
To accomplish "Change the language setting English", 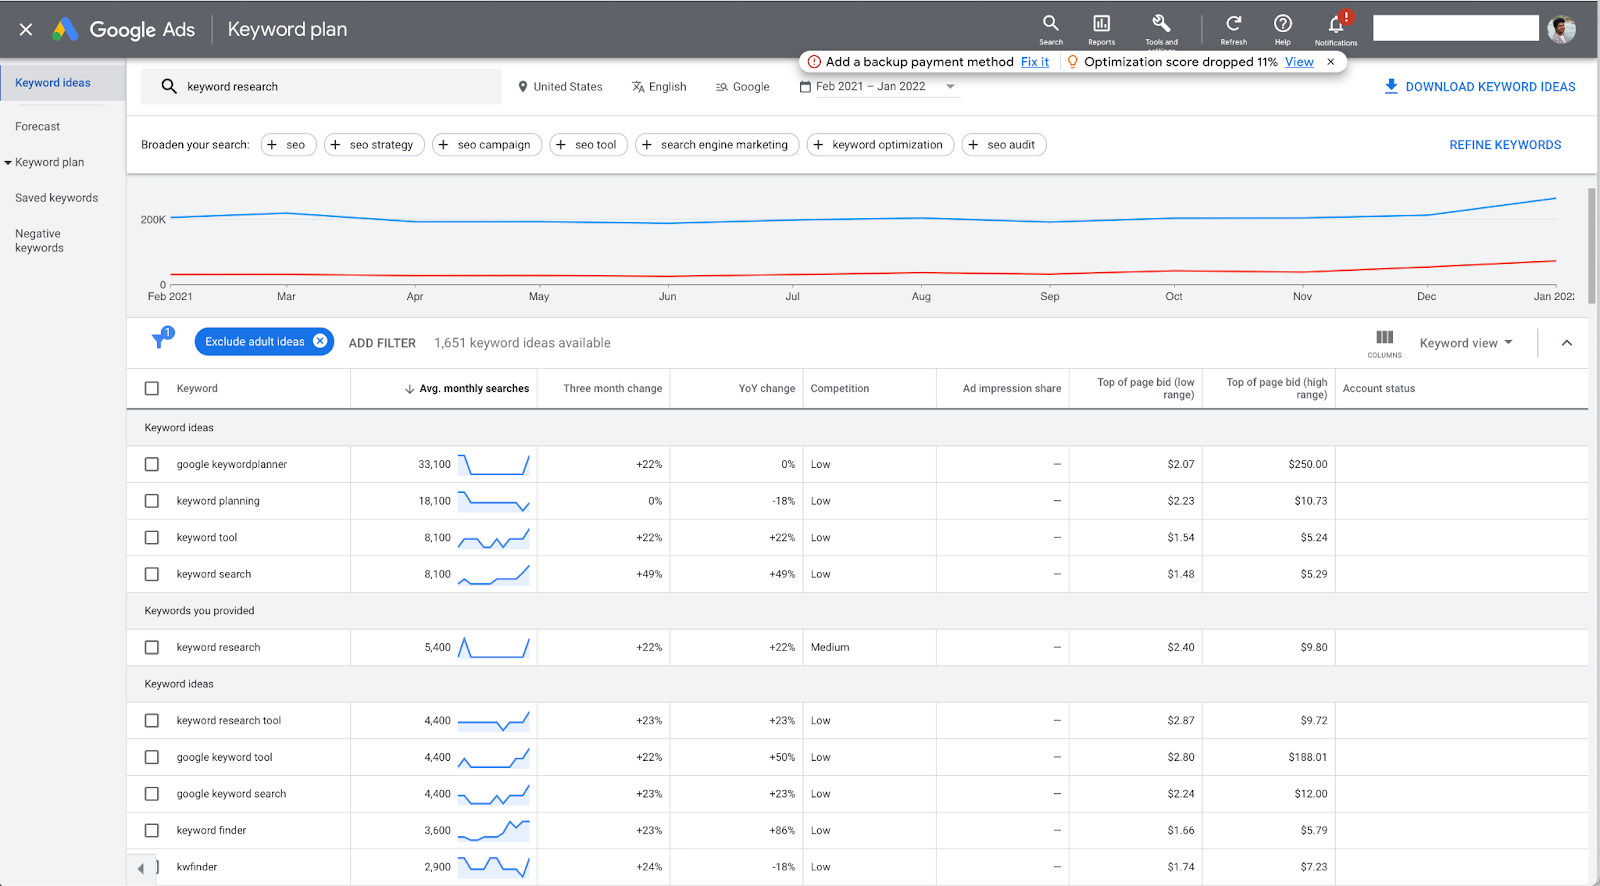I will coord(659,87).
